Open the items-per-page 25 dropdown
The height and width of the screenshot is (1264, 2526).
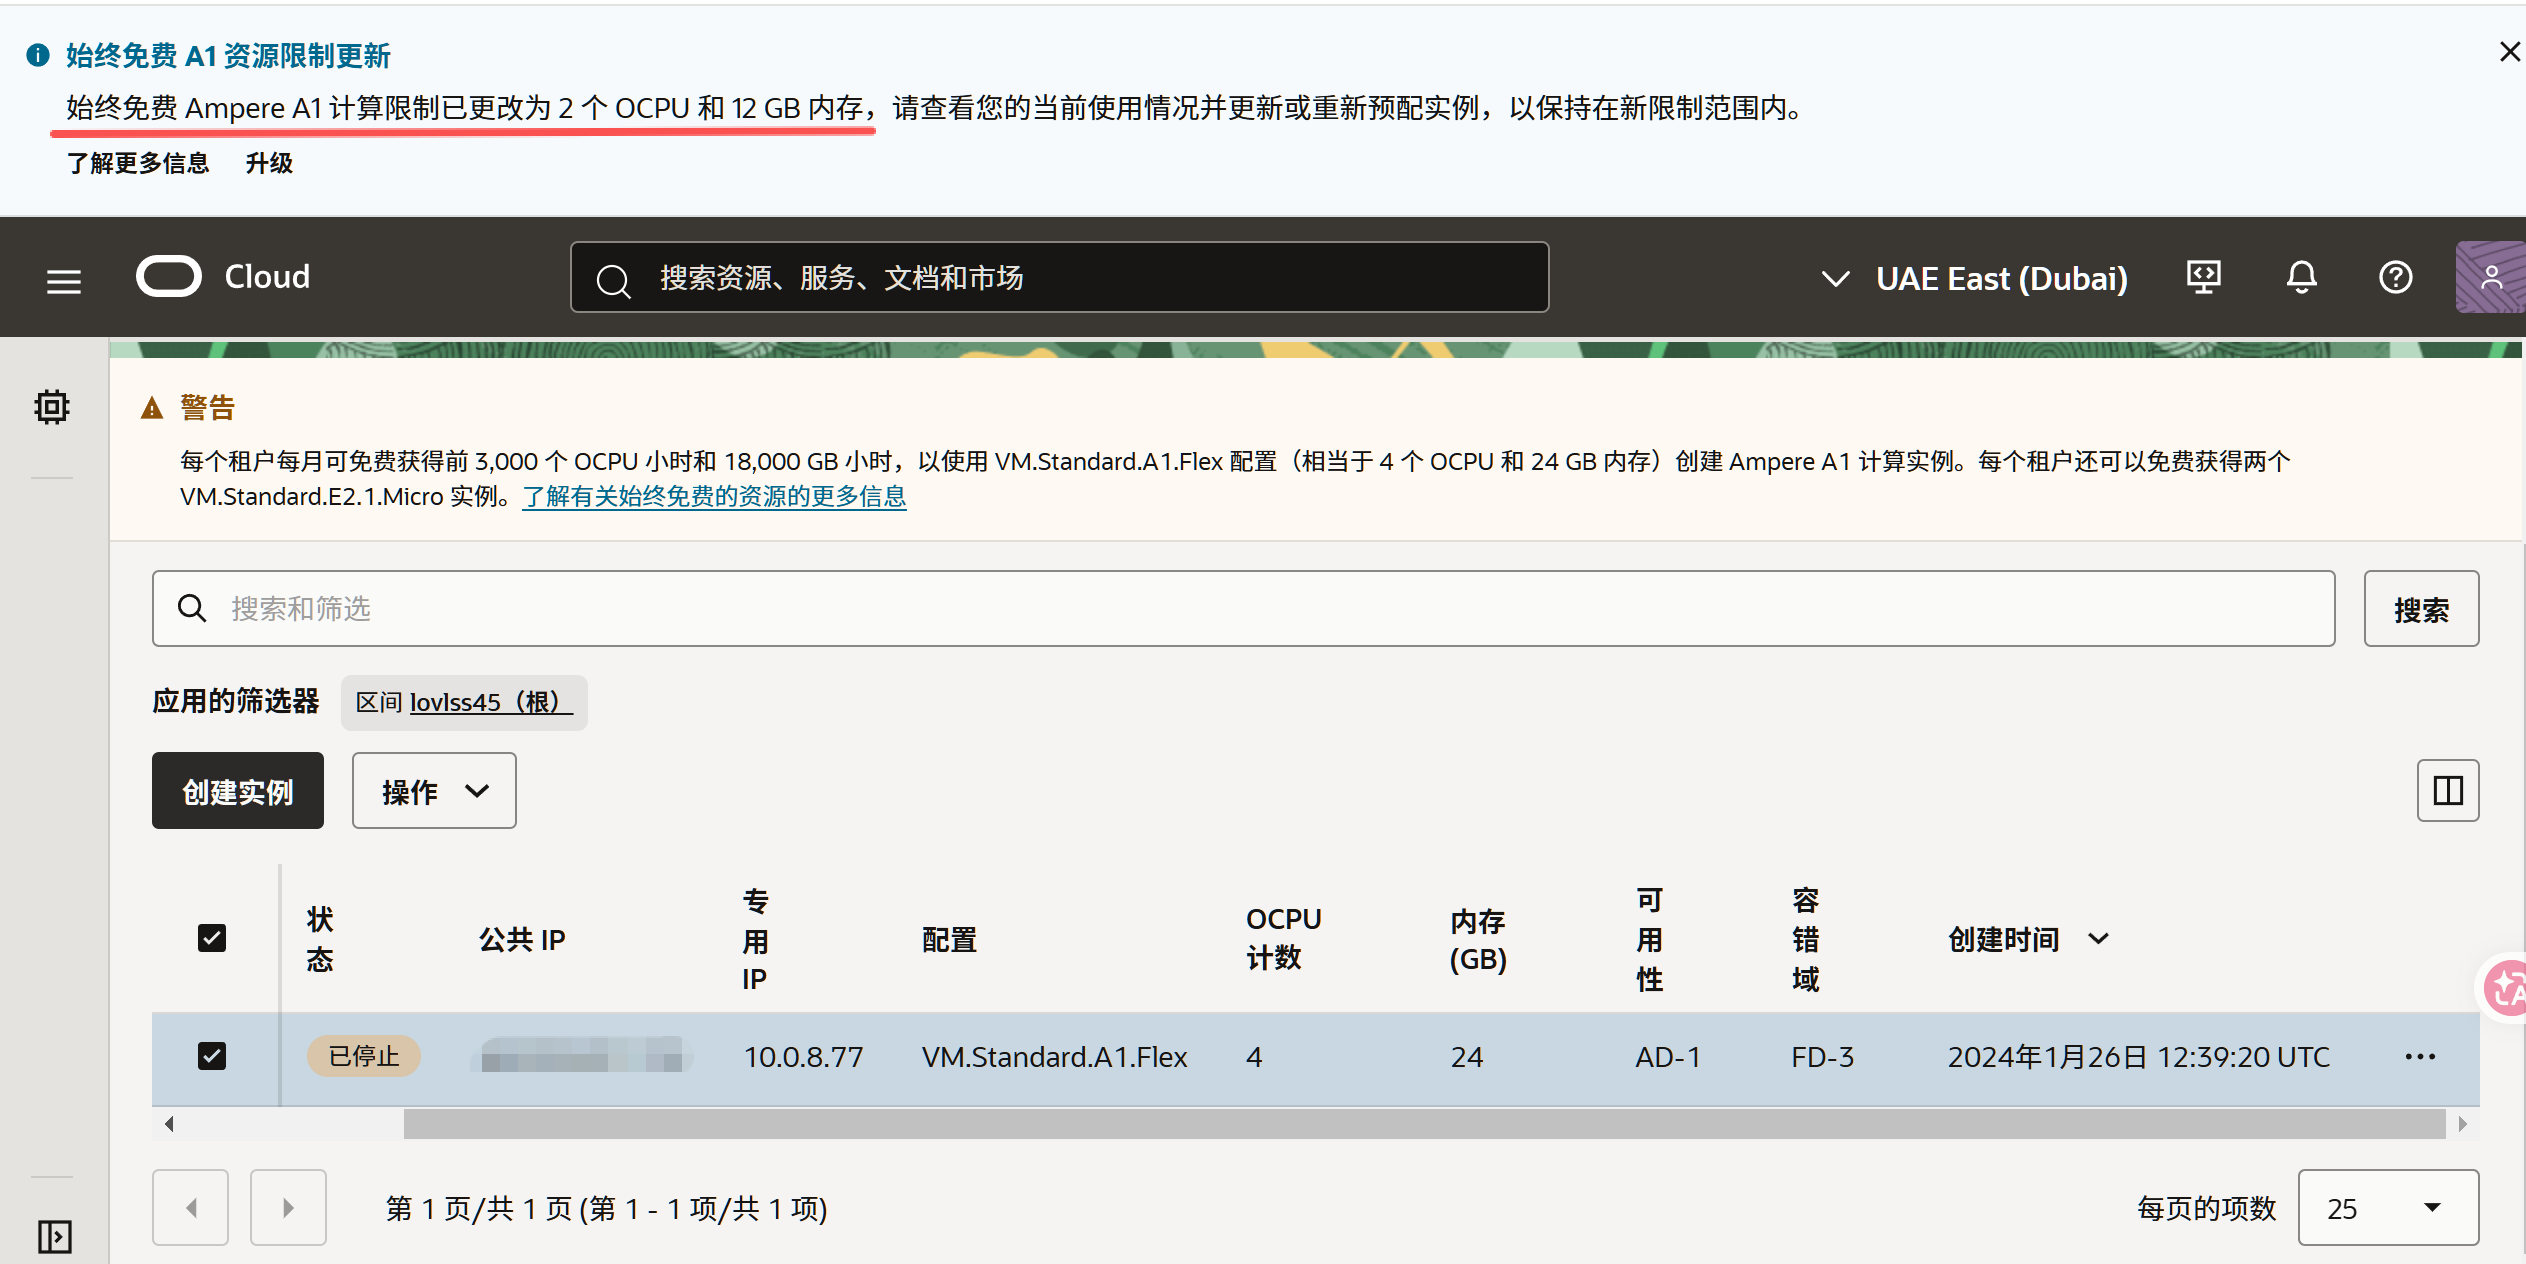click(x=2388, y=1208)
